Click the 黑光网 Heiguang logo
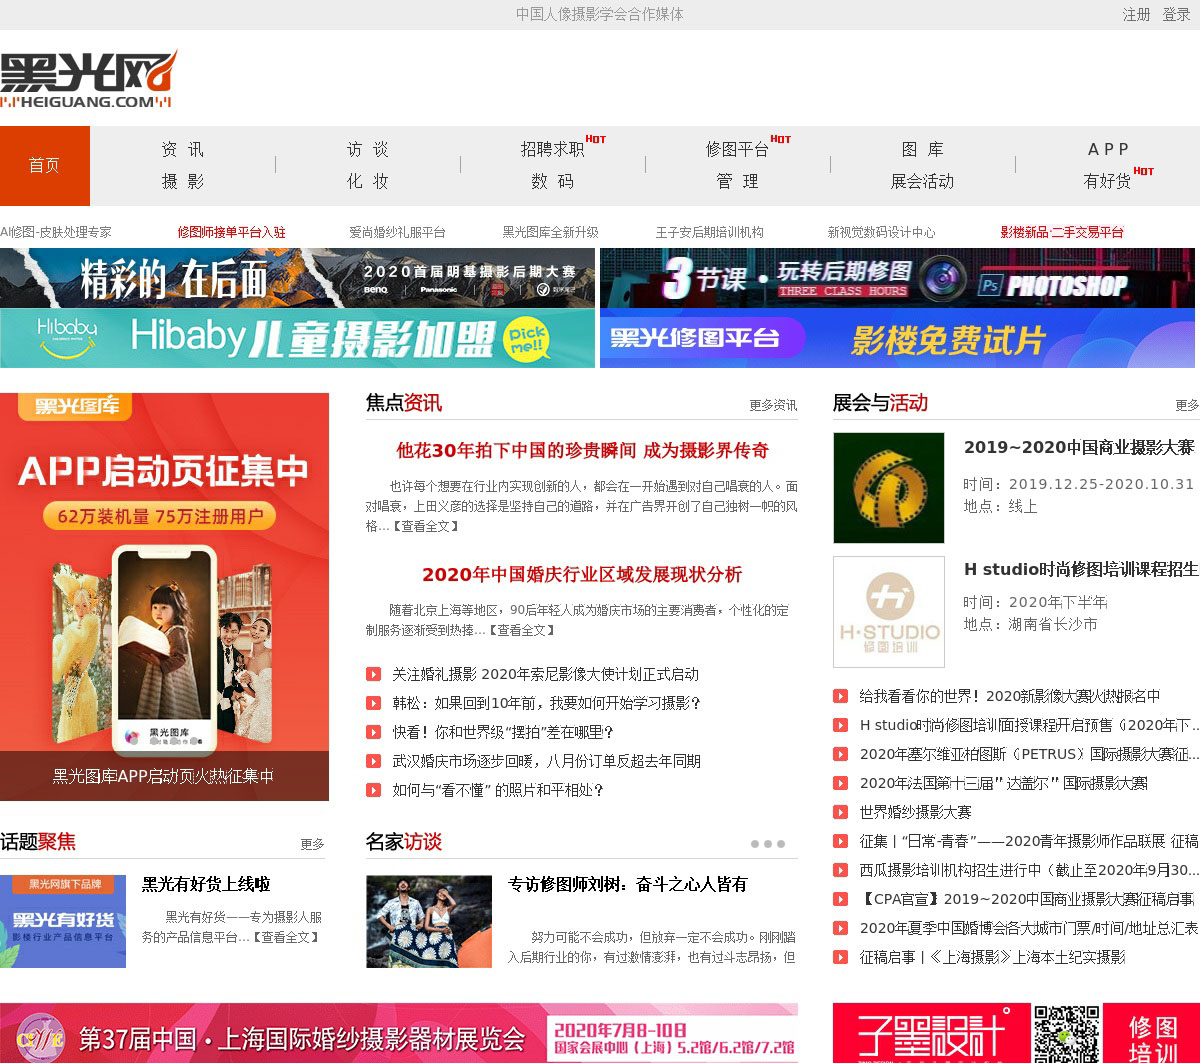 (89, 79)
